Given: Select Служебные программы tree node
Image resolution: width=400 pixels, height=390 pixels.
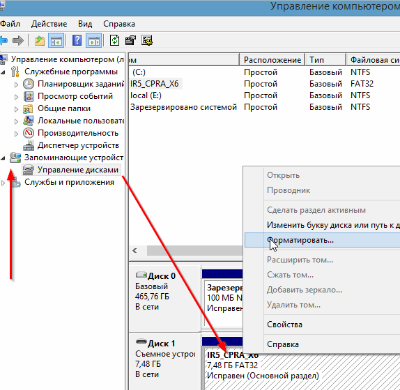Looking at the screenshot, I should [71, 72].
